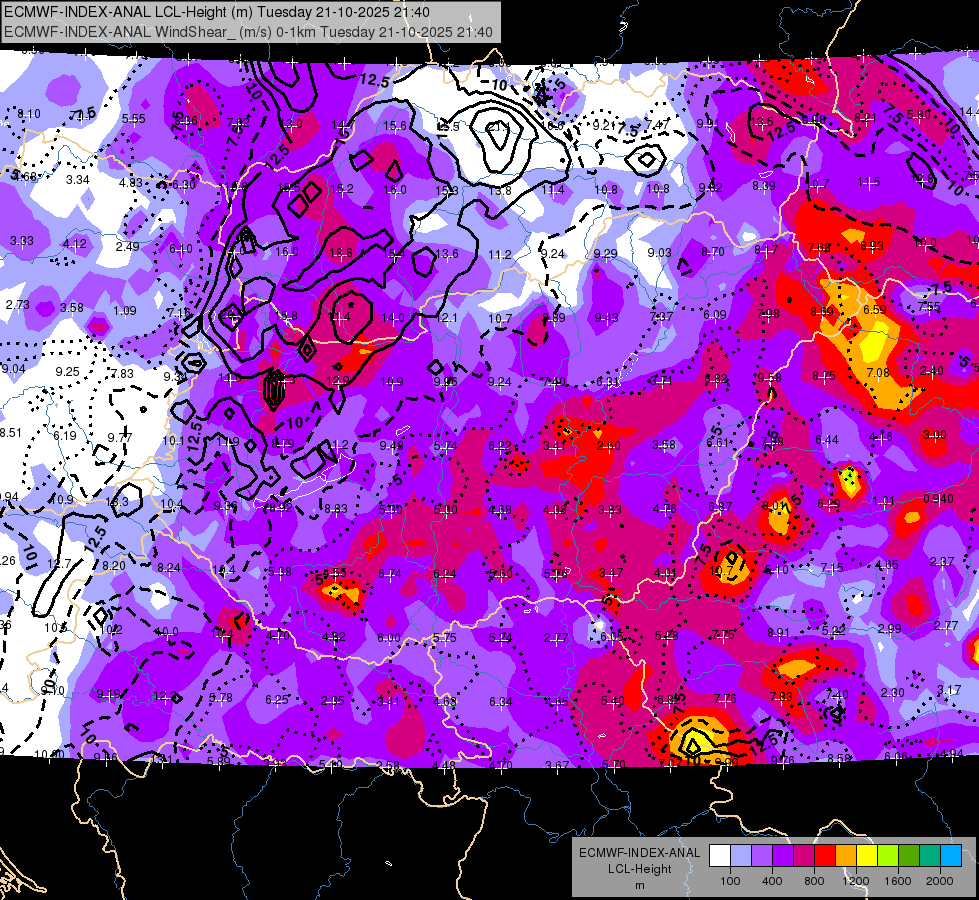Click the wind shear value 11.2
Screen dimensions: 979x900
click(x=499, y=254)
